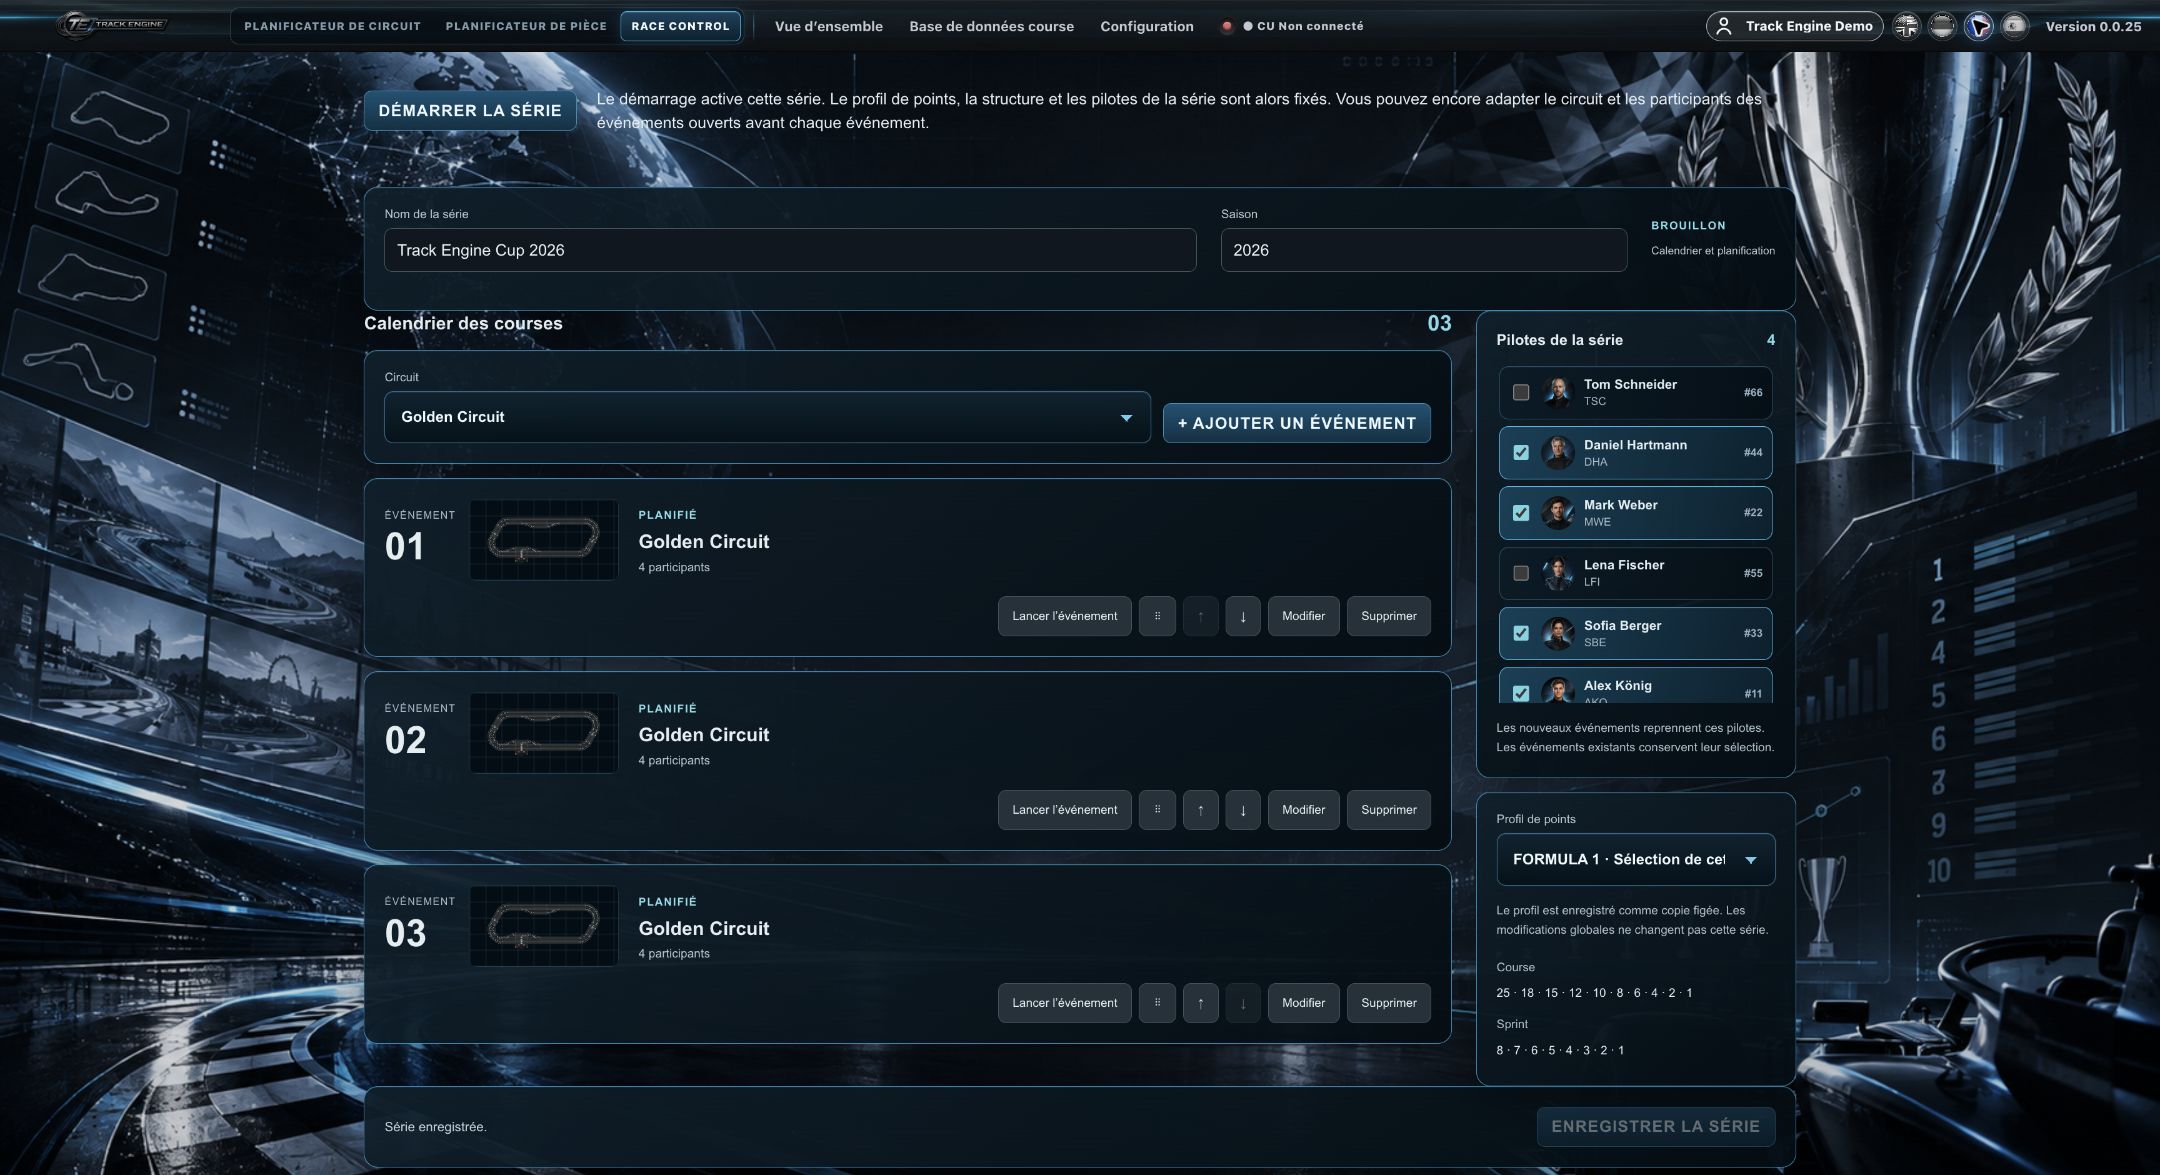Switch language using the German flag
The height and width of the screenshot is (1175, 2160).
tap(1942, 26)
